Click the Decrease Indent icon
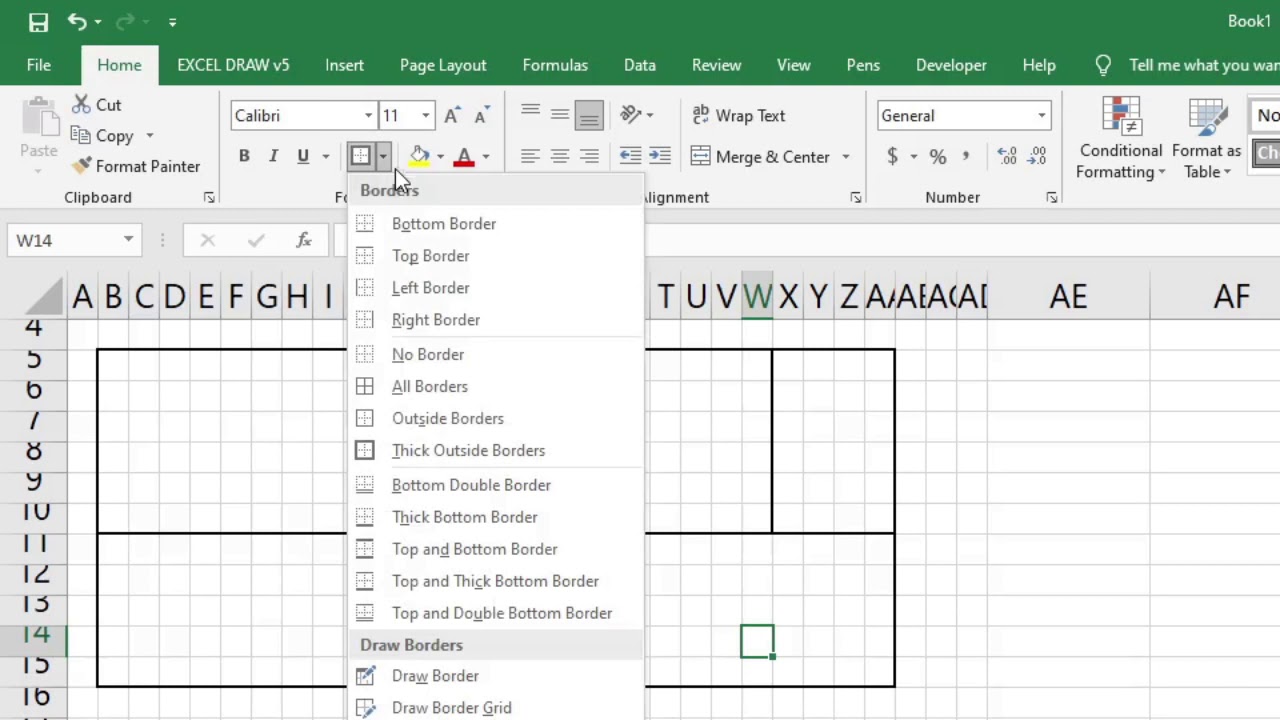This screenshot has height=720, width=1280. coord(630,156)
